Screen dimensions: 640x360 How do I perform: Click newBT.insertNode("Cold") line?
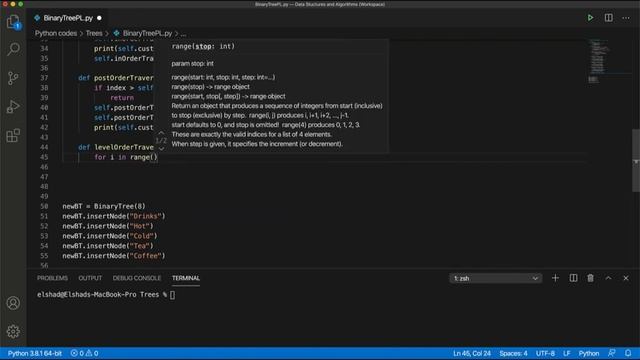click(110, 236)
